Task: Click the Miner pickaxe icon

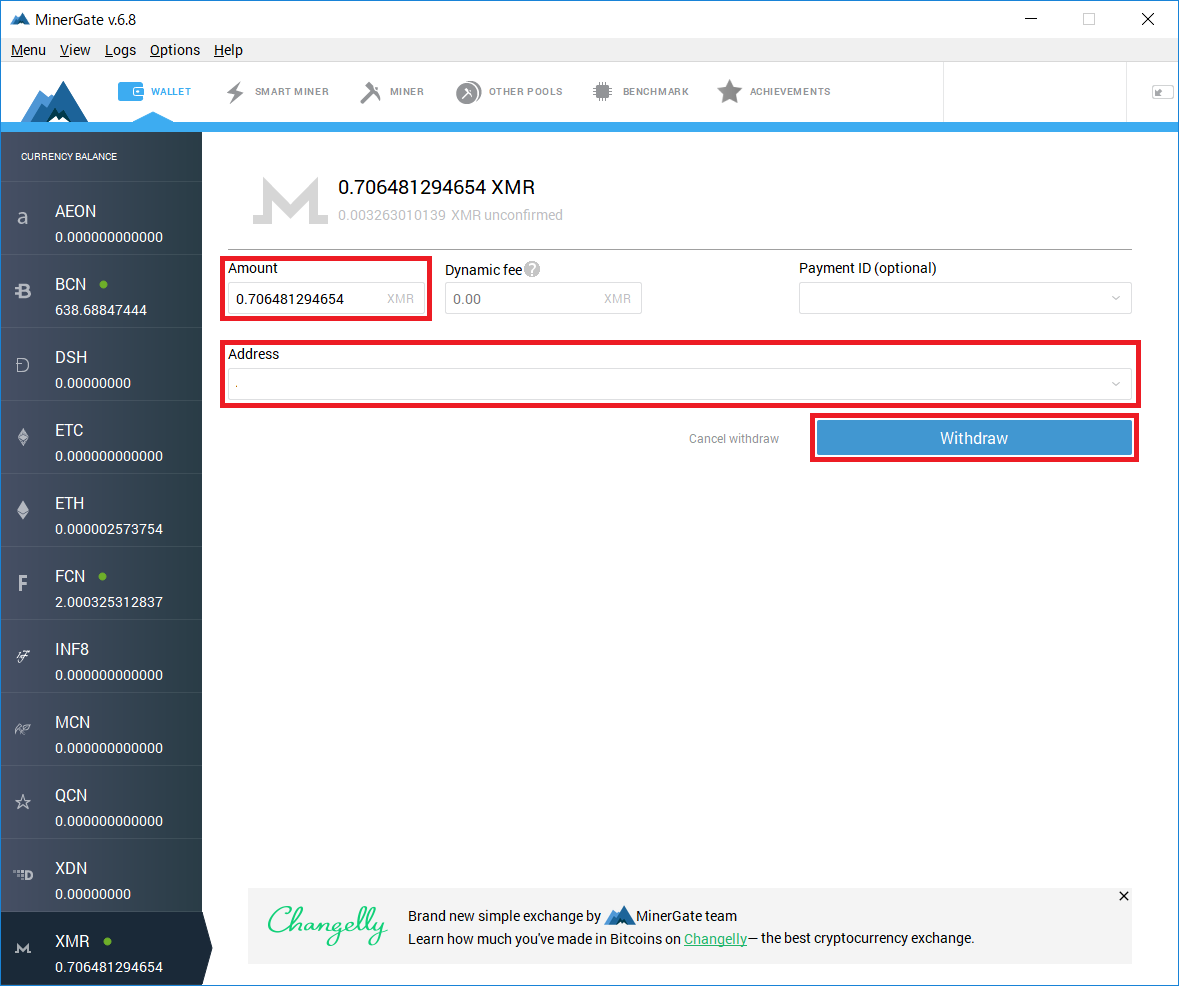Action: (370, 93)
